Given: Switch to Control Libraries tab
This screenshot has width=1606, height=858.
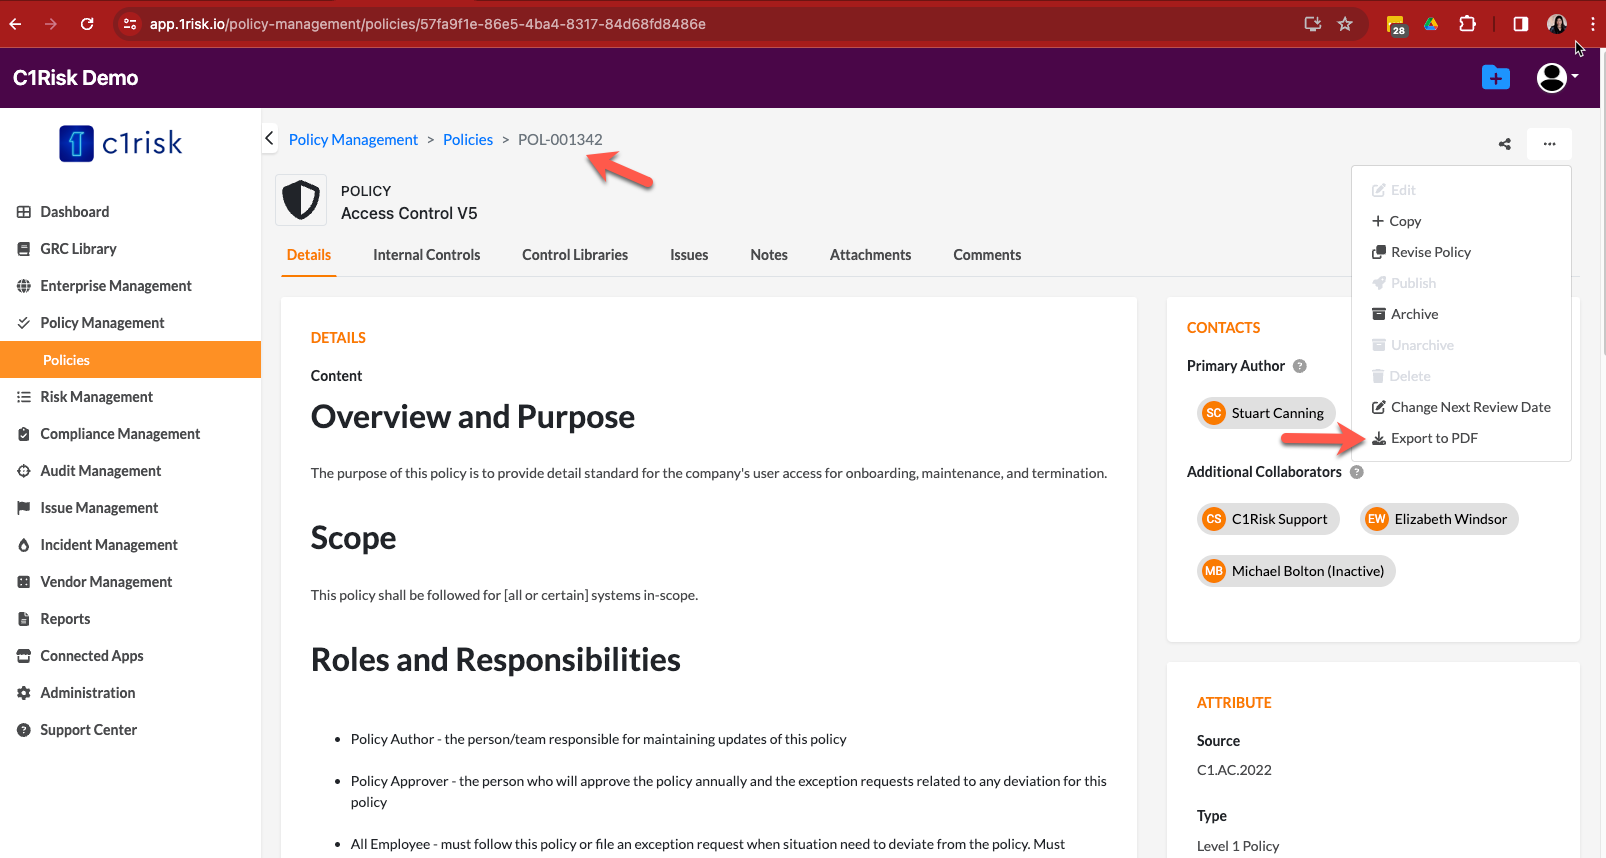Looking at the screenshot, I should pyautogui.click(x=575, y=255).
